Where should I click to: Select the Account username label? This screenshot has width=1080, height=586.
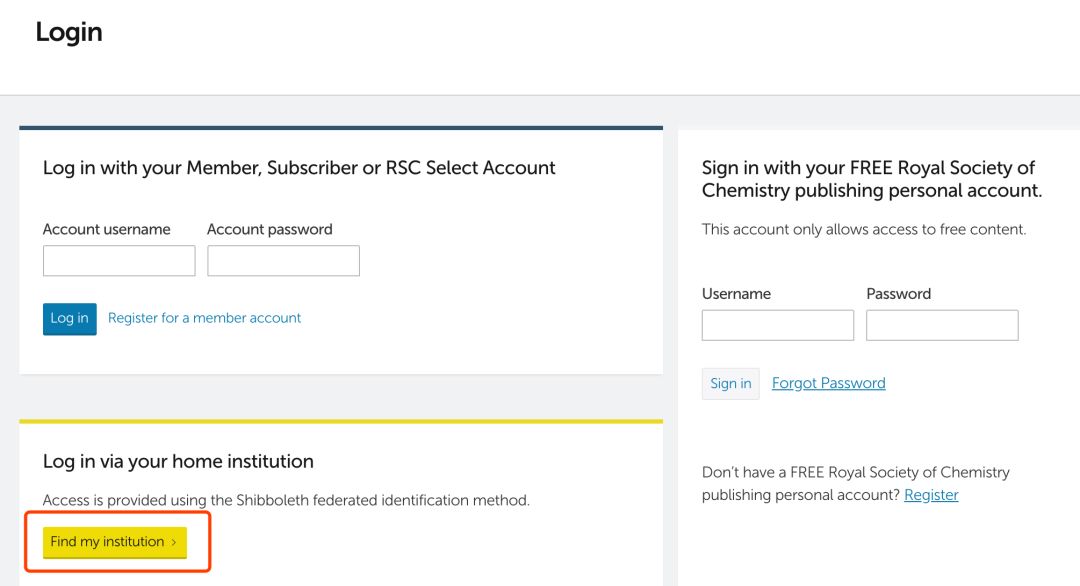click(x=106, y=229)
